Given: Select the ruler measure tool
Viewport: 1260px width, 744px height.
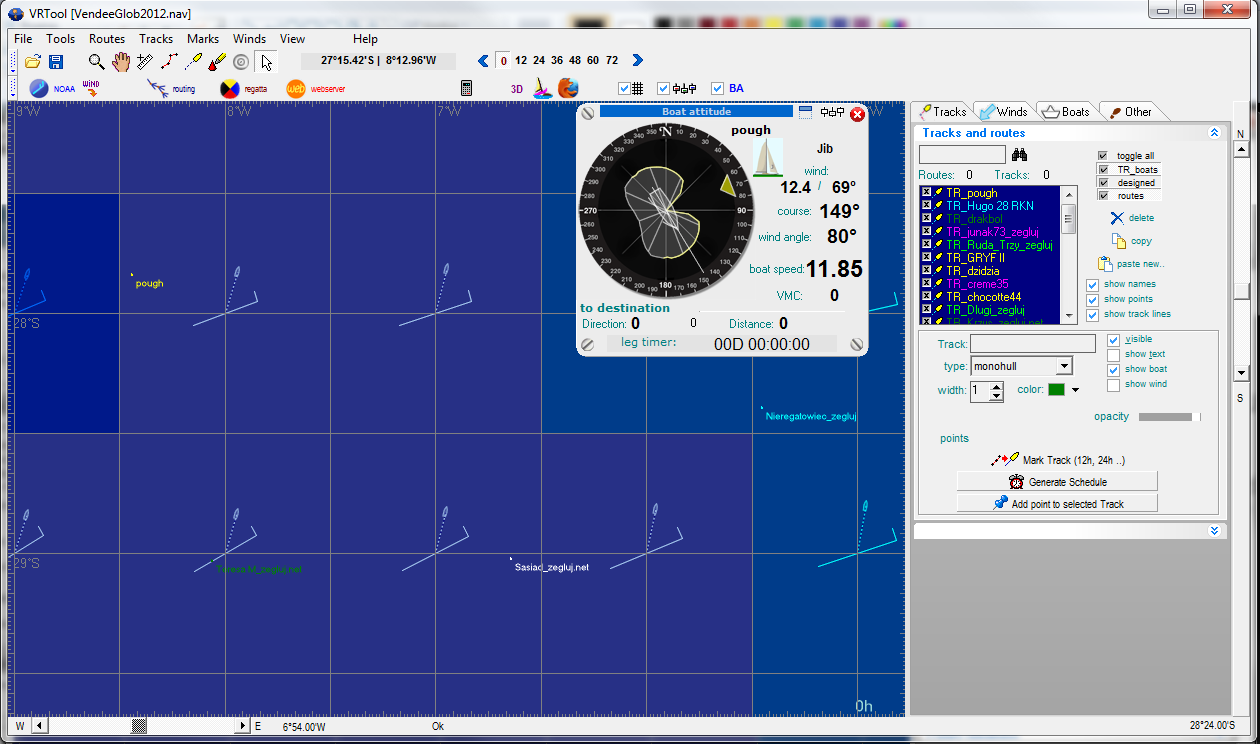Looking at the screenshot, I should (145, 62).
